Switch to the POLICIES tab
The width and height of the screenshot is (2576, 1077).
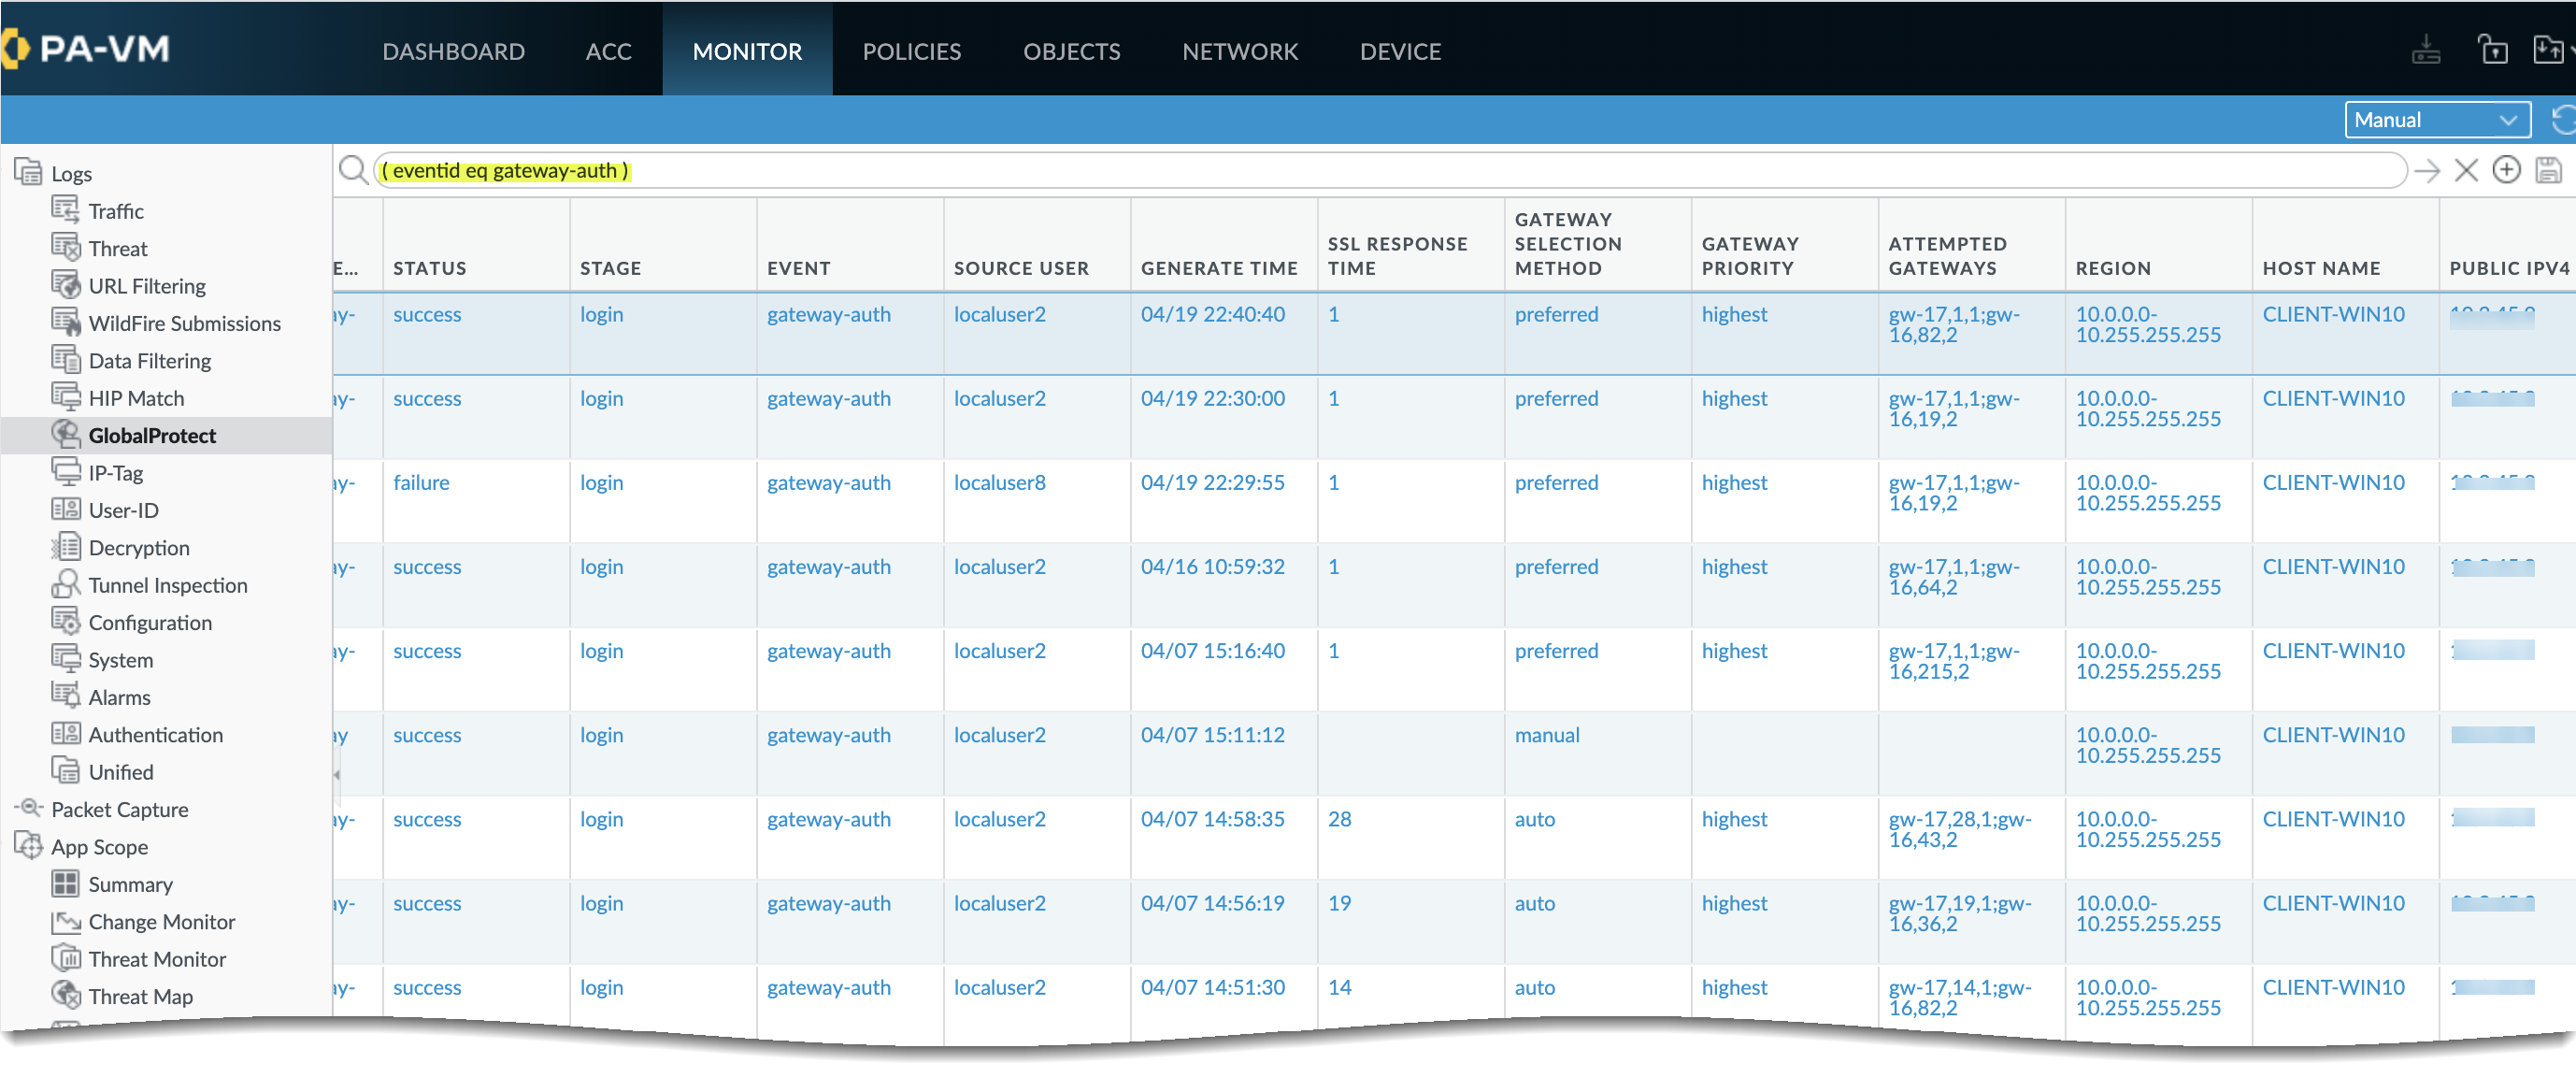coord(911,51)
